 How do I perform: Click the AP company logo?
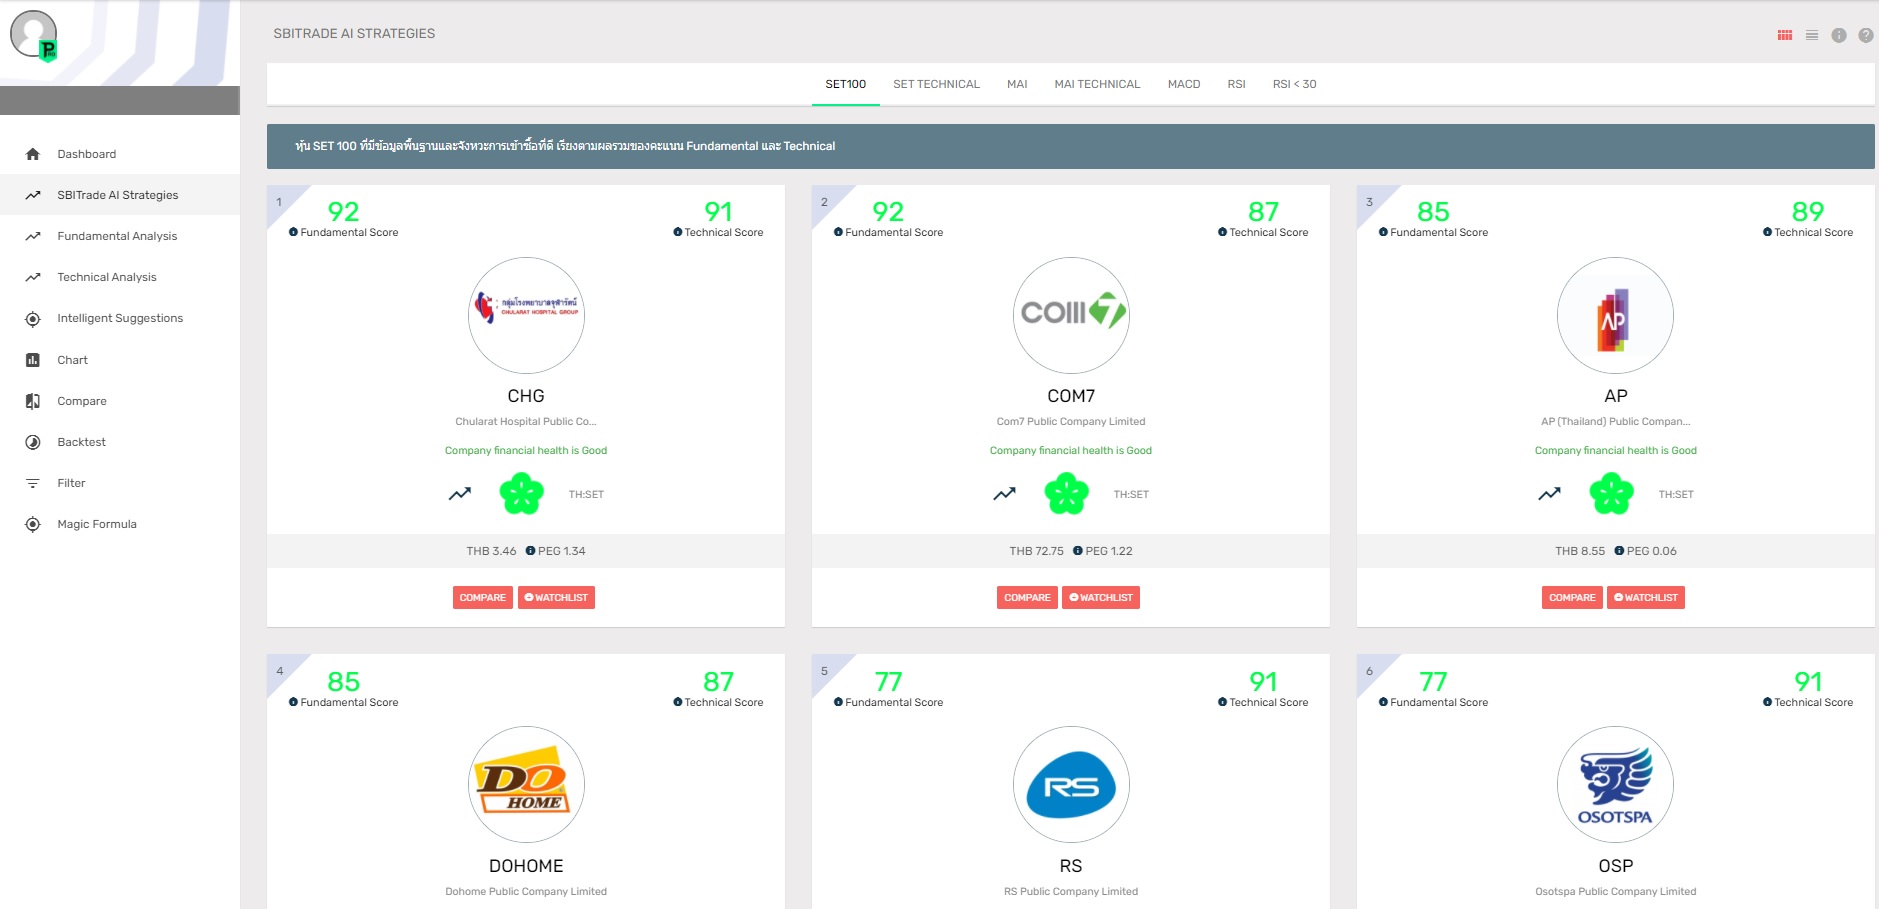pos(1615,315)
